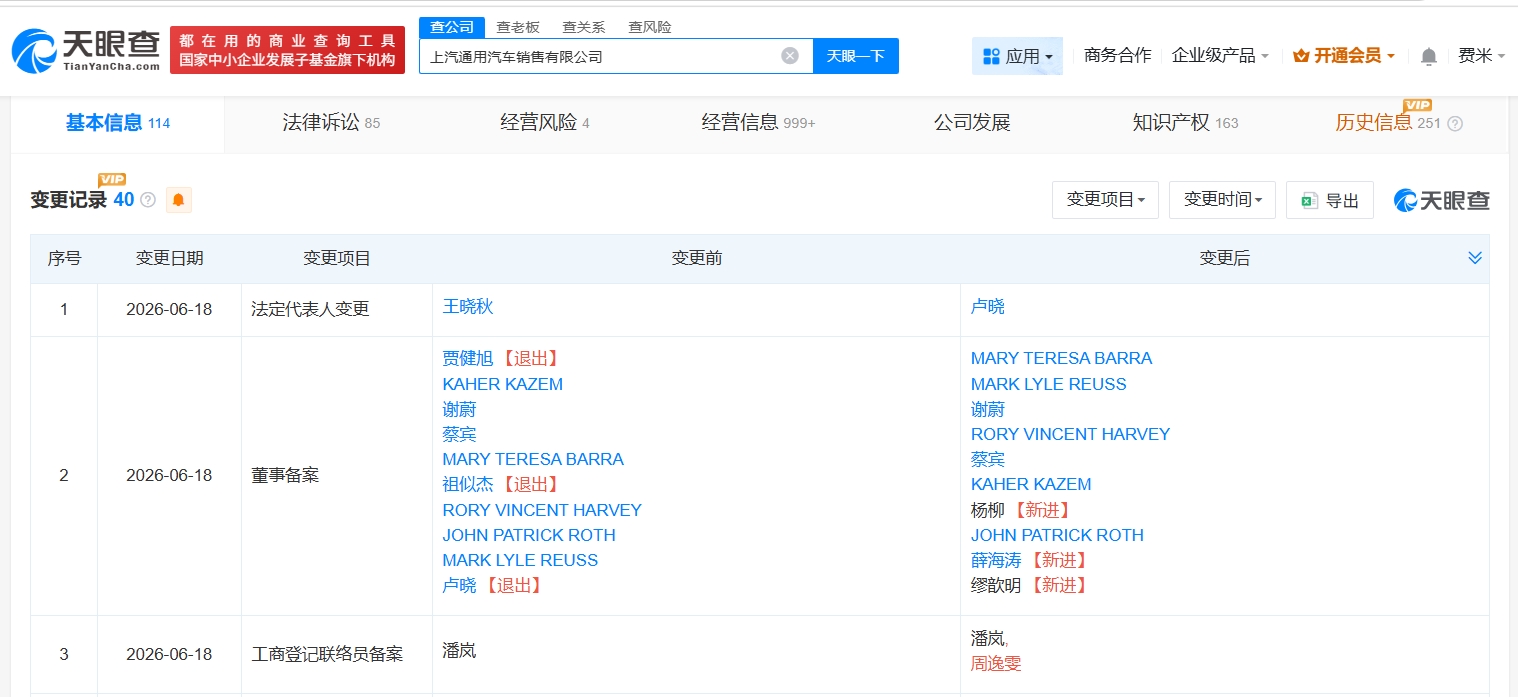The image size is (1518, 697).
Task: Click 杨柳 marked 新进
Action: pos(987,510)
